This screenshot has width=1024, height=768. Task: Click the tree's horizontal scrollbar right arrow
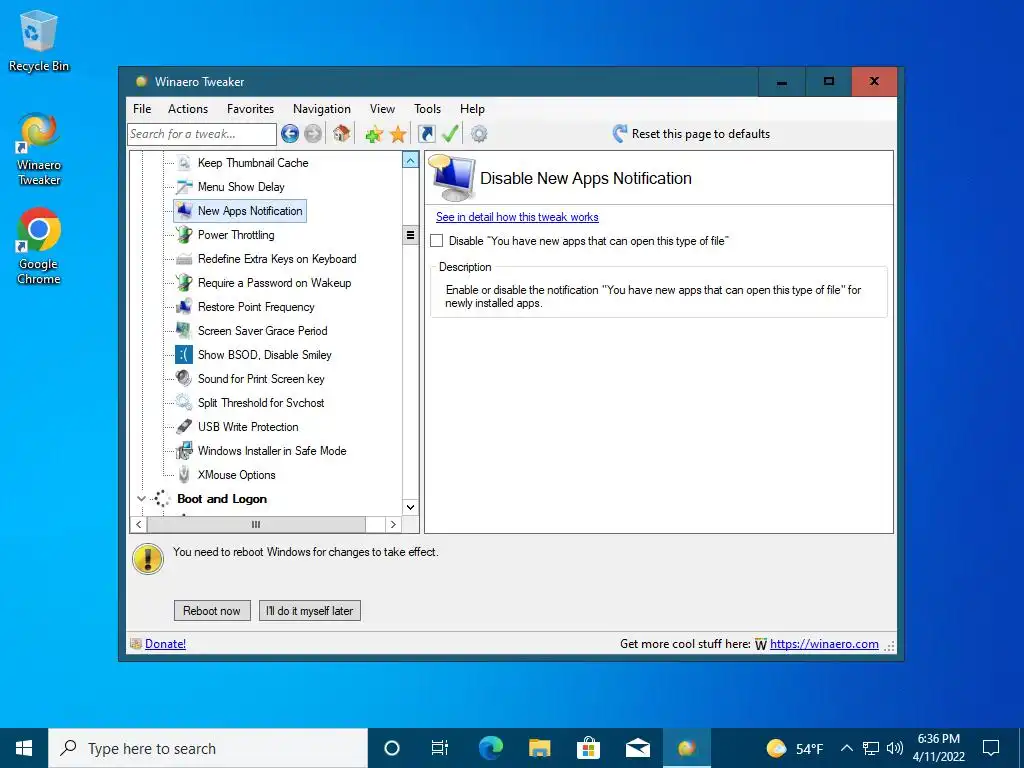(x=393, y=524)
